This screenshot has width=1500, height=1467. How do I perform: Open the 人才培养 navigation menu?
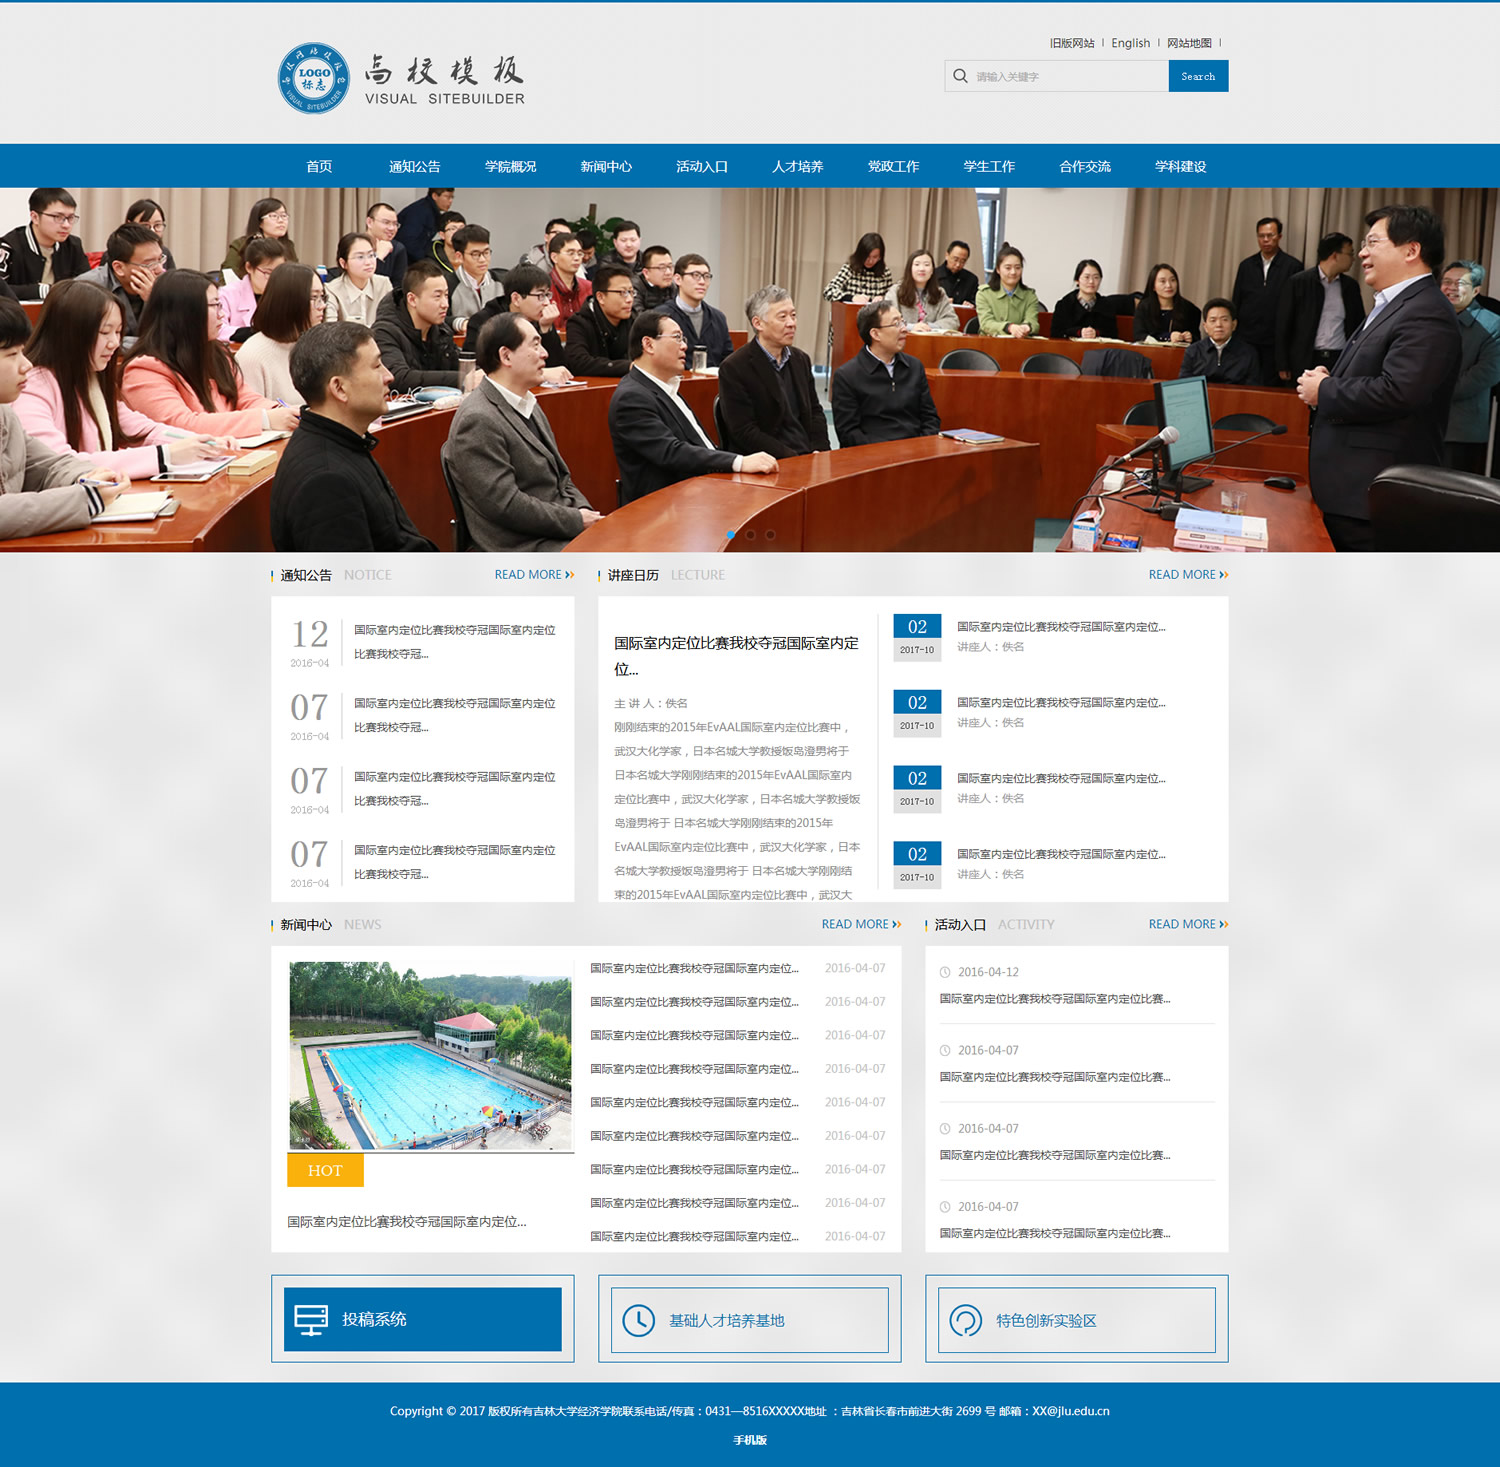[797, 166]
